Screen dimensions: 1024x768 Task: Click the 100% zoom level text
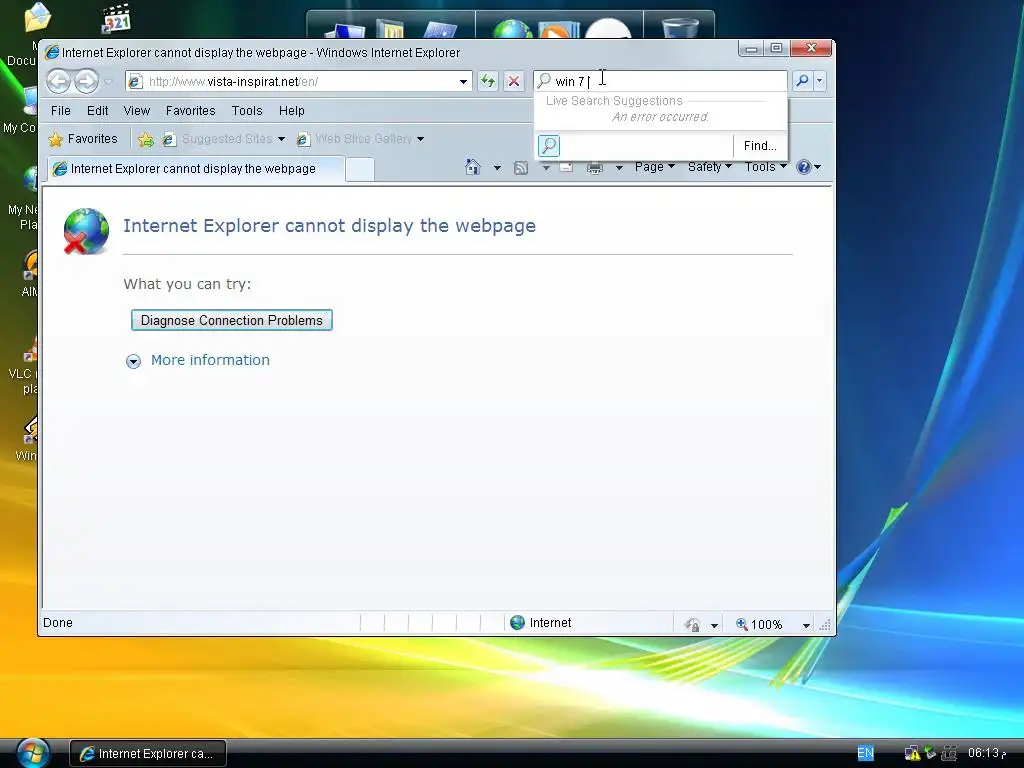tap(767, 625)
